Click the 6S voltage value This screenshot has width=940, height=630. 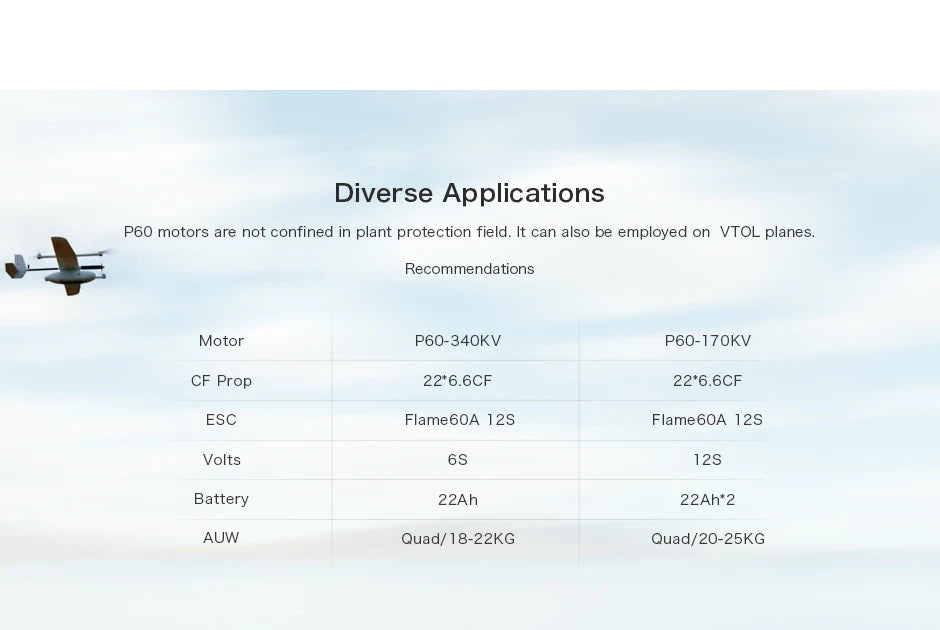tap(458, 459)
